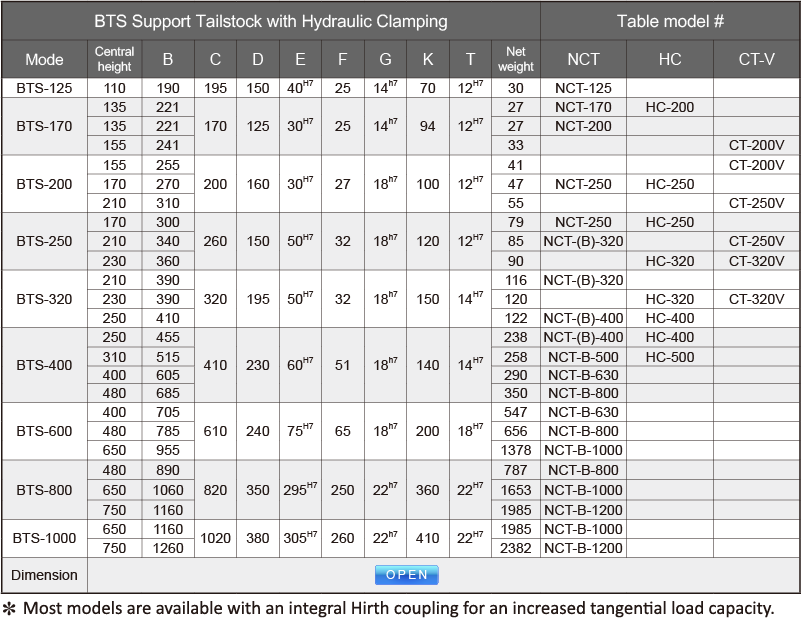This screenshot has height=623, width=801.
Task: Click the Central height column header
Action: click(x=114, y=59)
